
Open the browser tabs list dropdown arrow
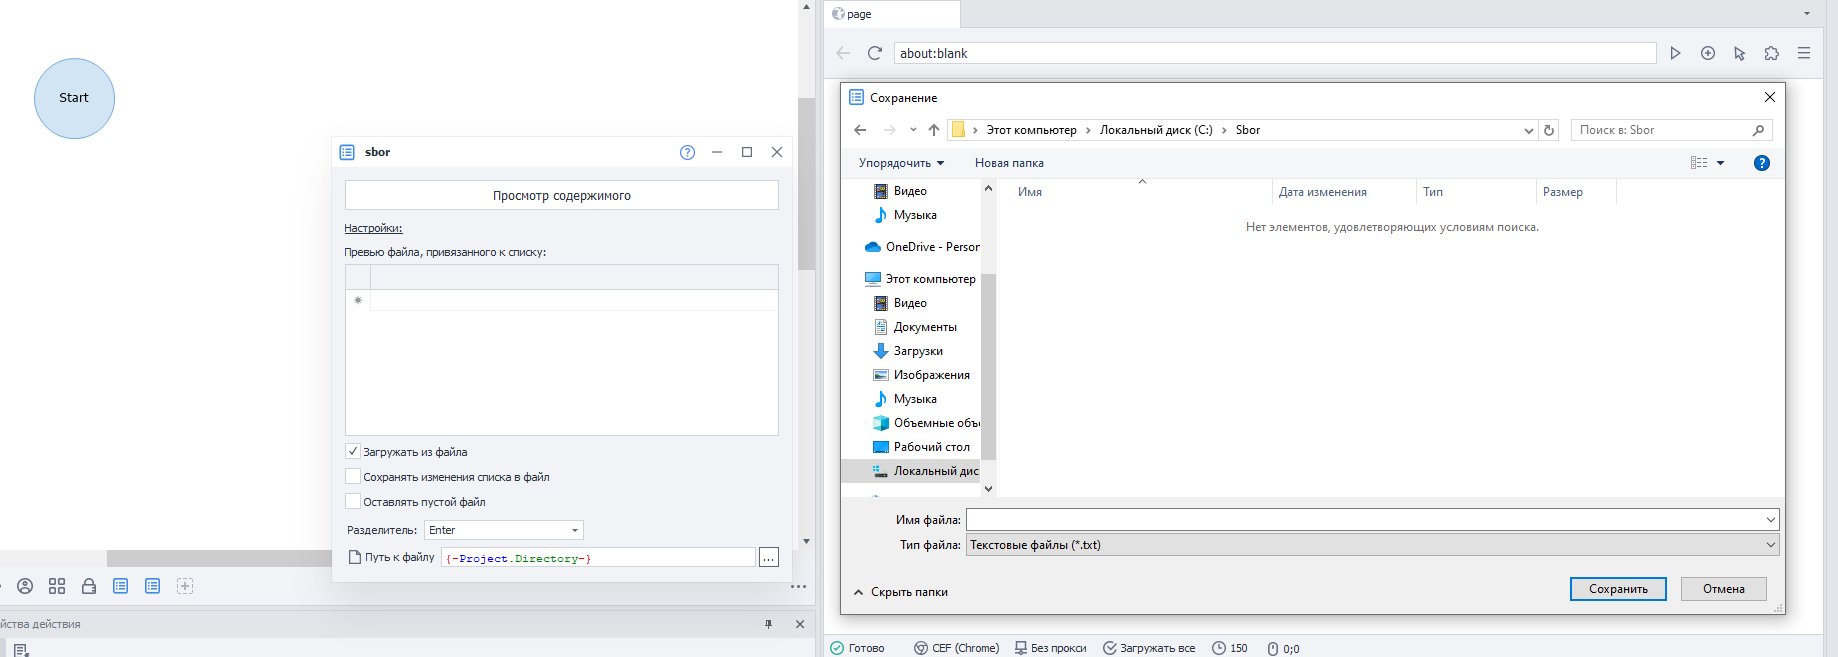coord(1806,14)
